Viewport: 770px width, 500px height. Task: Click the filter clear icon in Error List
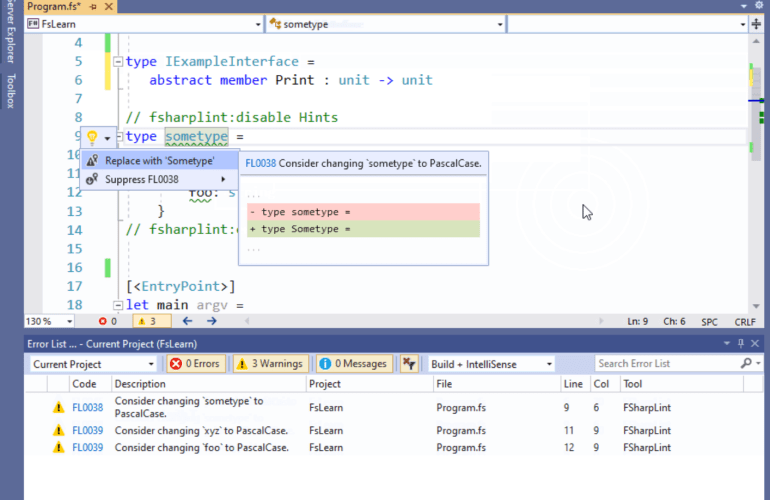coord(409,364)
